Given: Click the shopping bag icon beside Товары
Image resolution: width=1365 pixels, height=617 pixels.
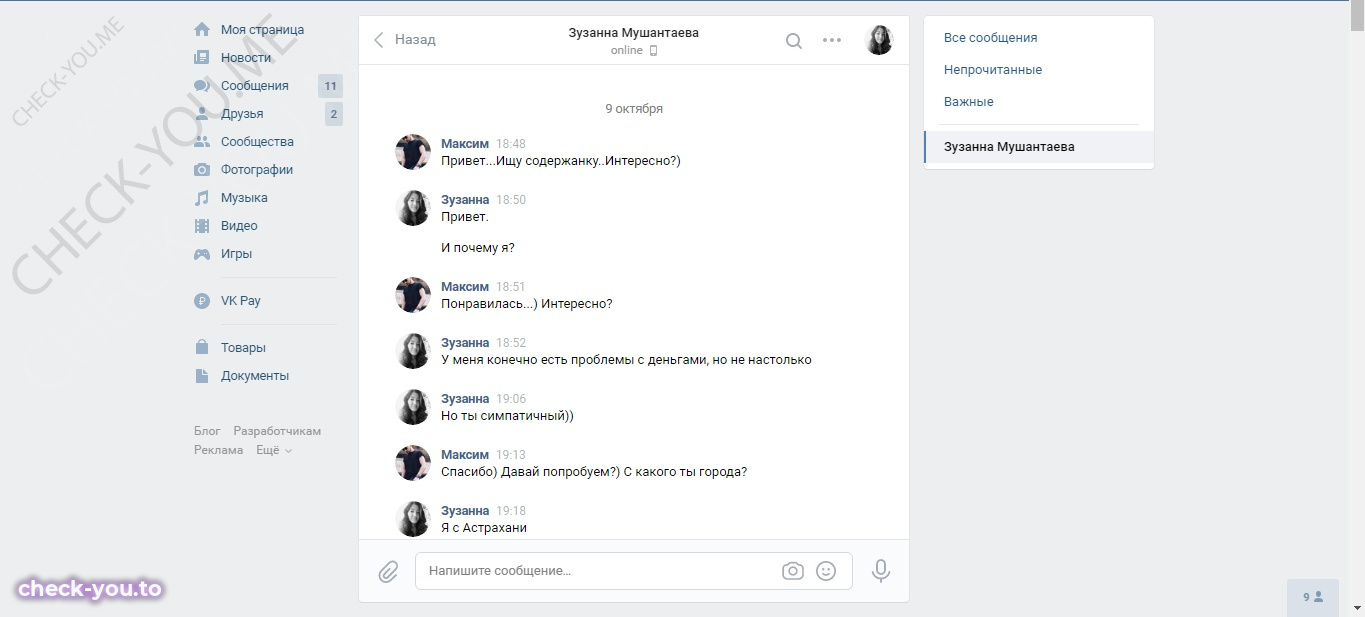Looking at the screenshot, I should coord(202,348).
